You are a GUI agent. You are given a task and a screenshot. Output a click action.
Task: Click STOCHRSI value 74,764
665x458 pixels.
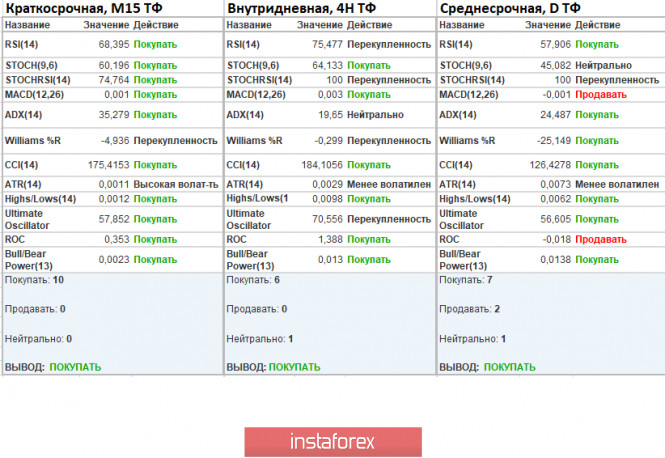[x=114, y=80]
